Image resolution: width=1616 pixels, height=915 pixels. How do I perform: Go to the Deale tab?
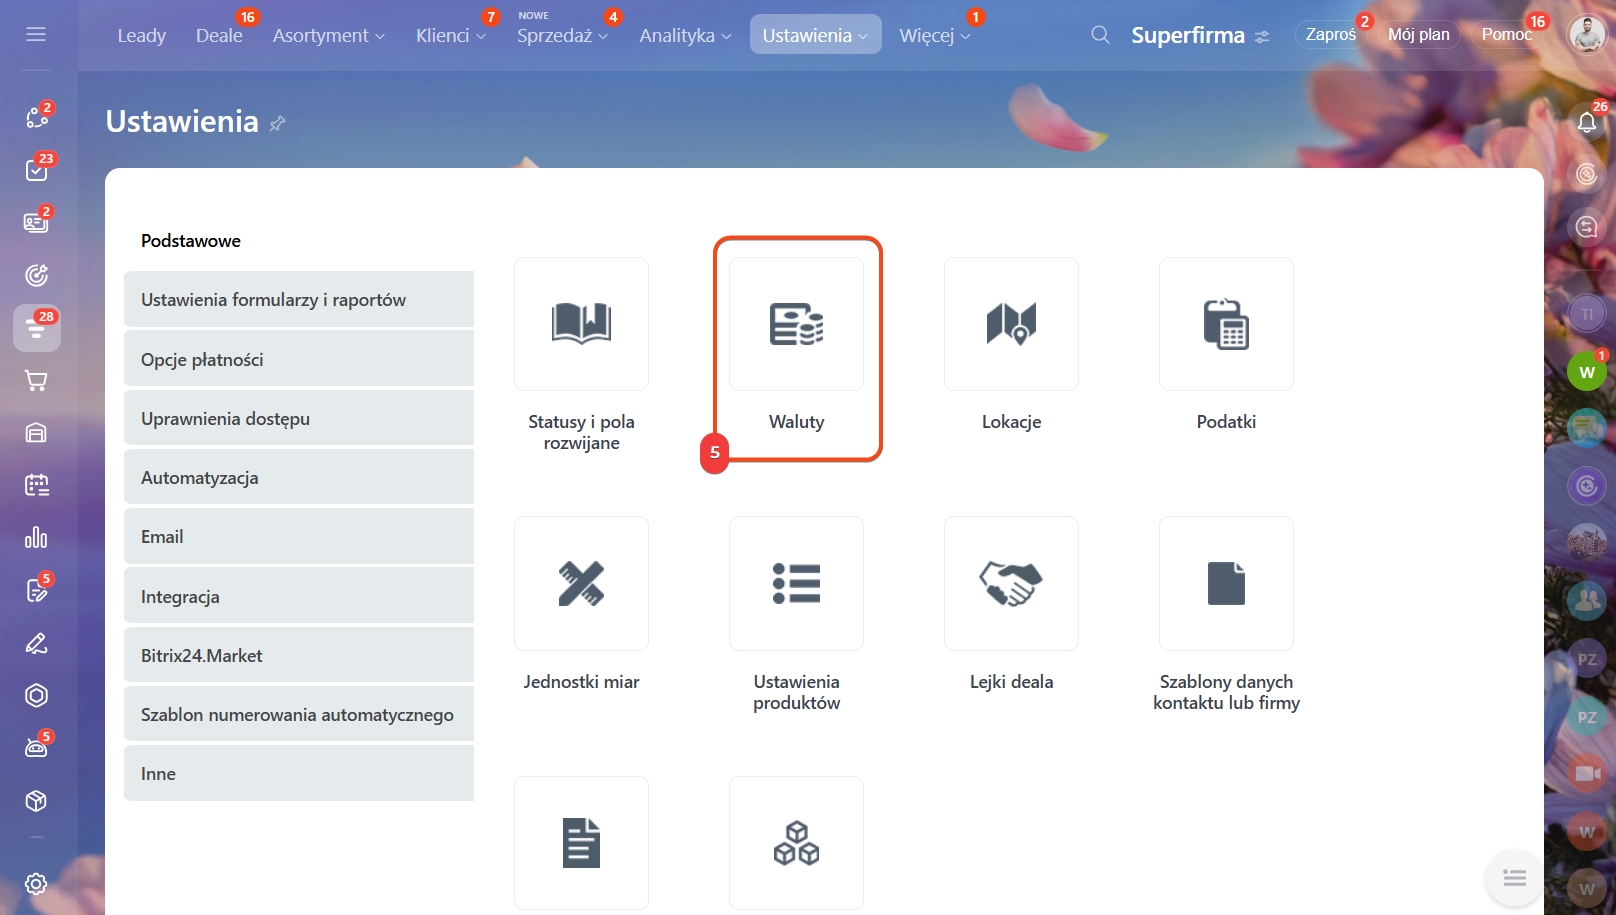pos(219,35)
